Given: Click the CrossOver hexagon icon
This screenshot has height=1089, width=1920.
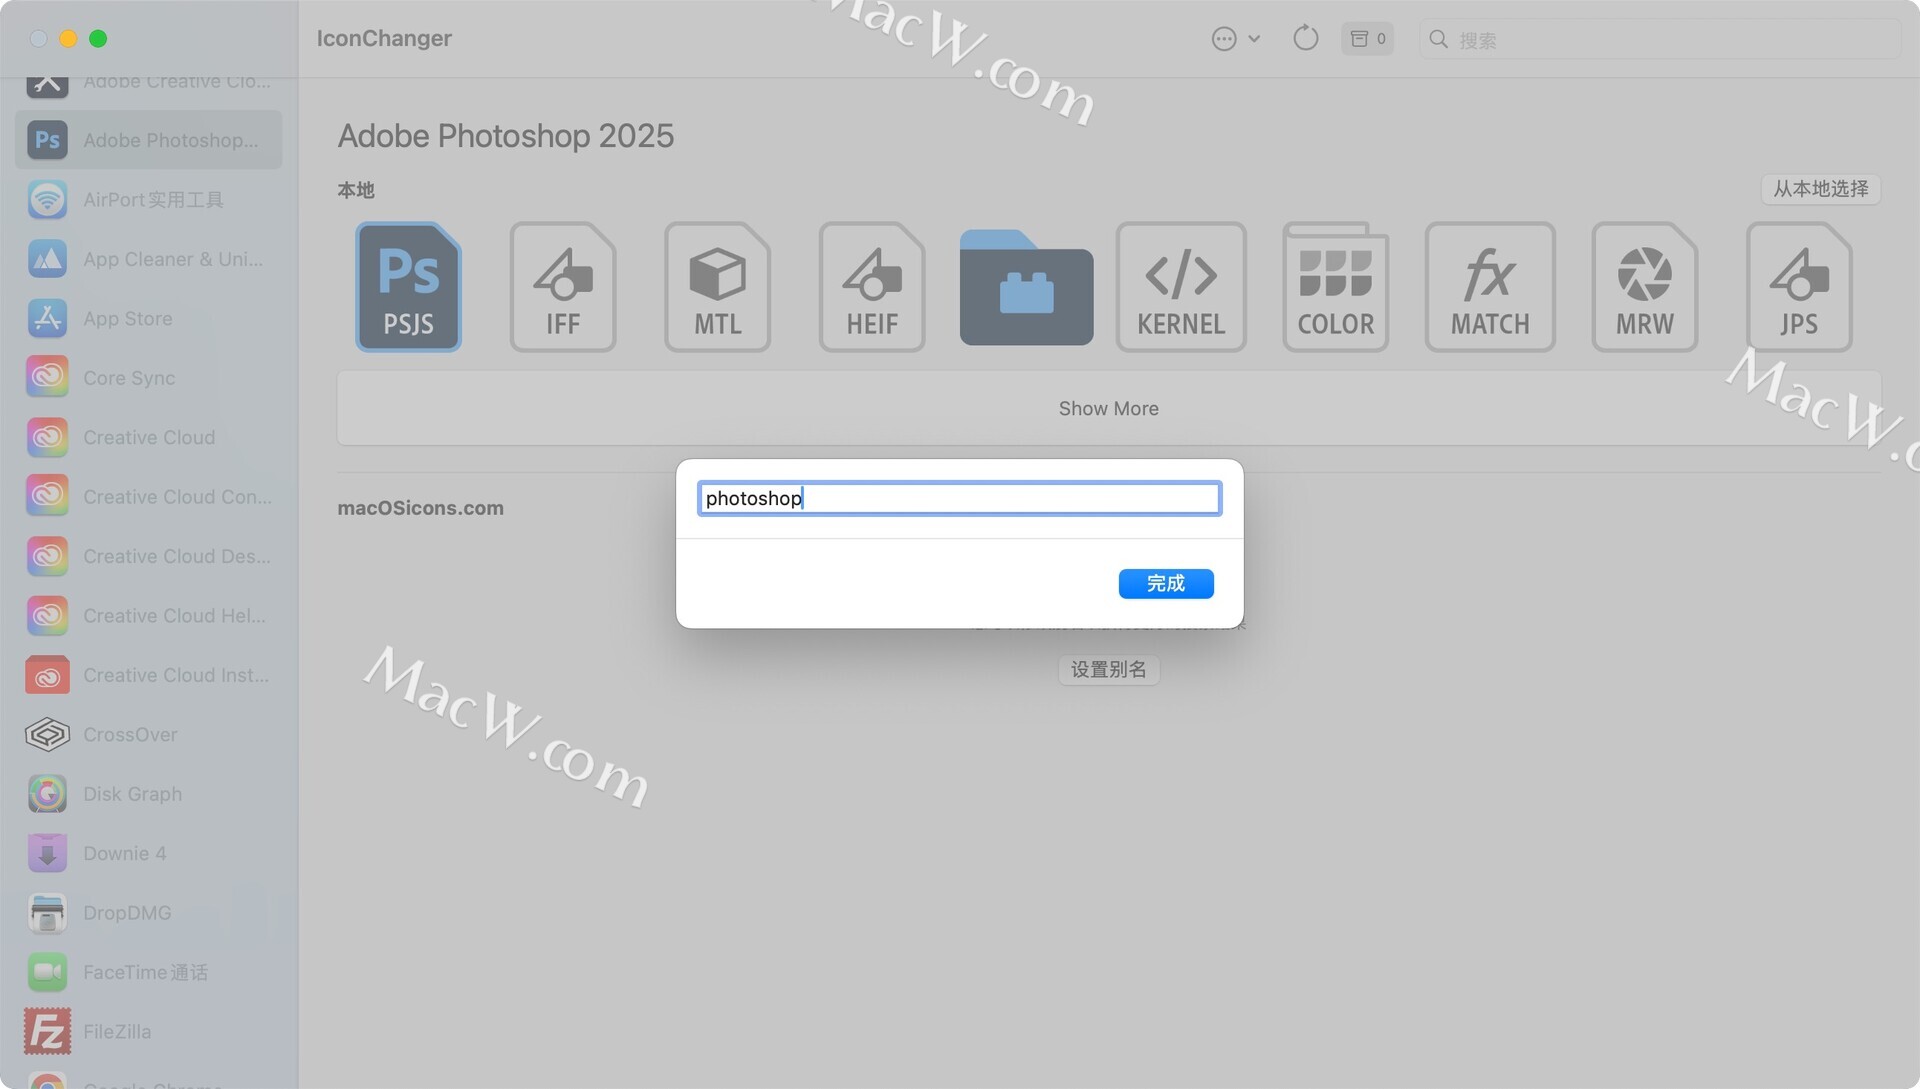Looking at the screenshot, I should click(x=47, y=734).
